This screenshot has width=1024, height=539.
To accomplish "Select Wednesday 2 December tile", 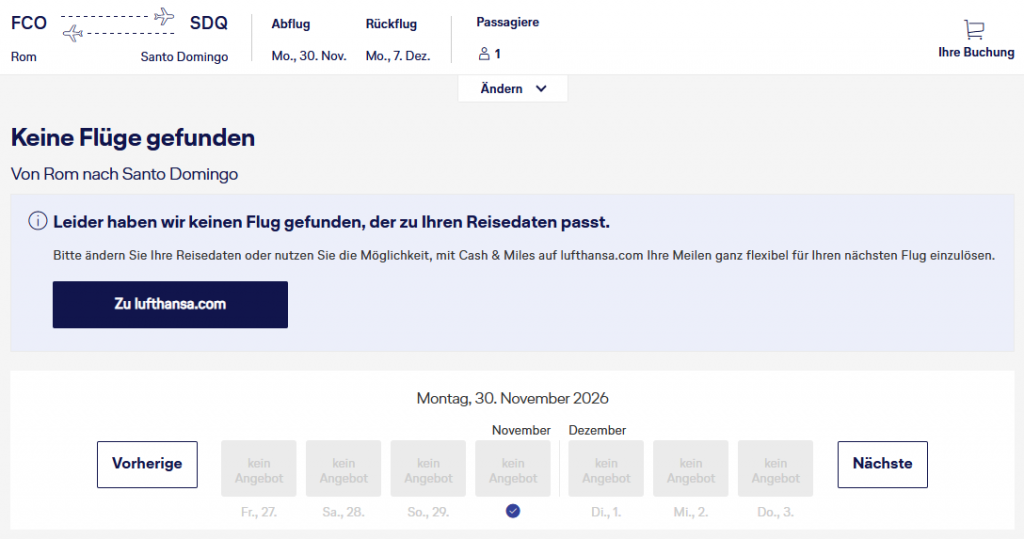I will pyautogui.click(x=691, y=468).
